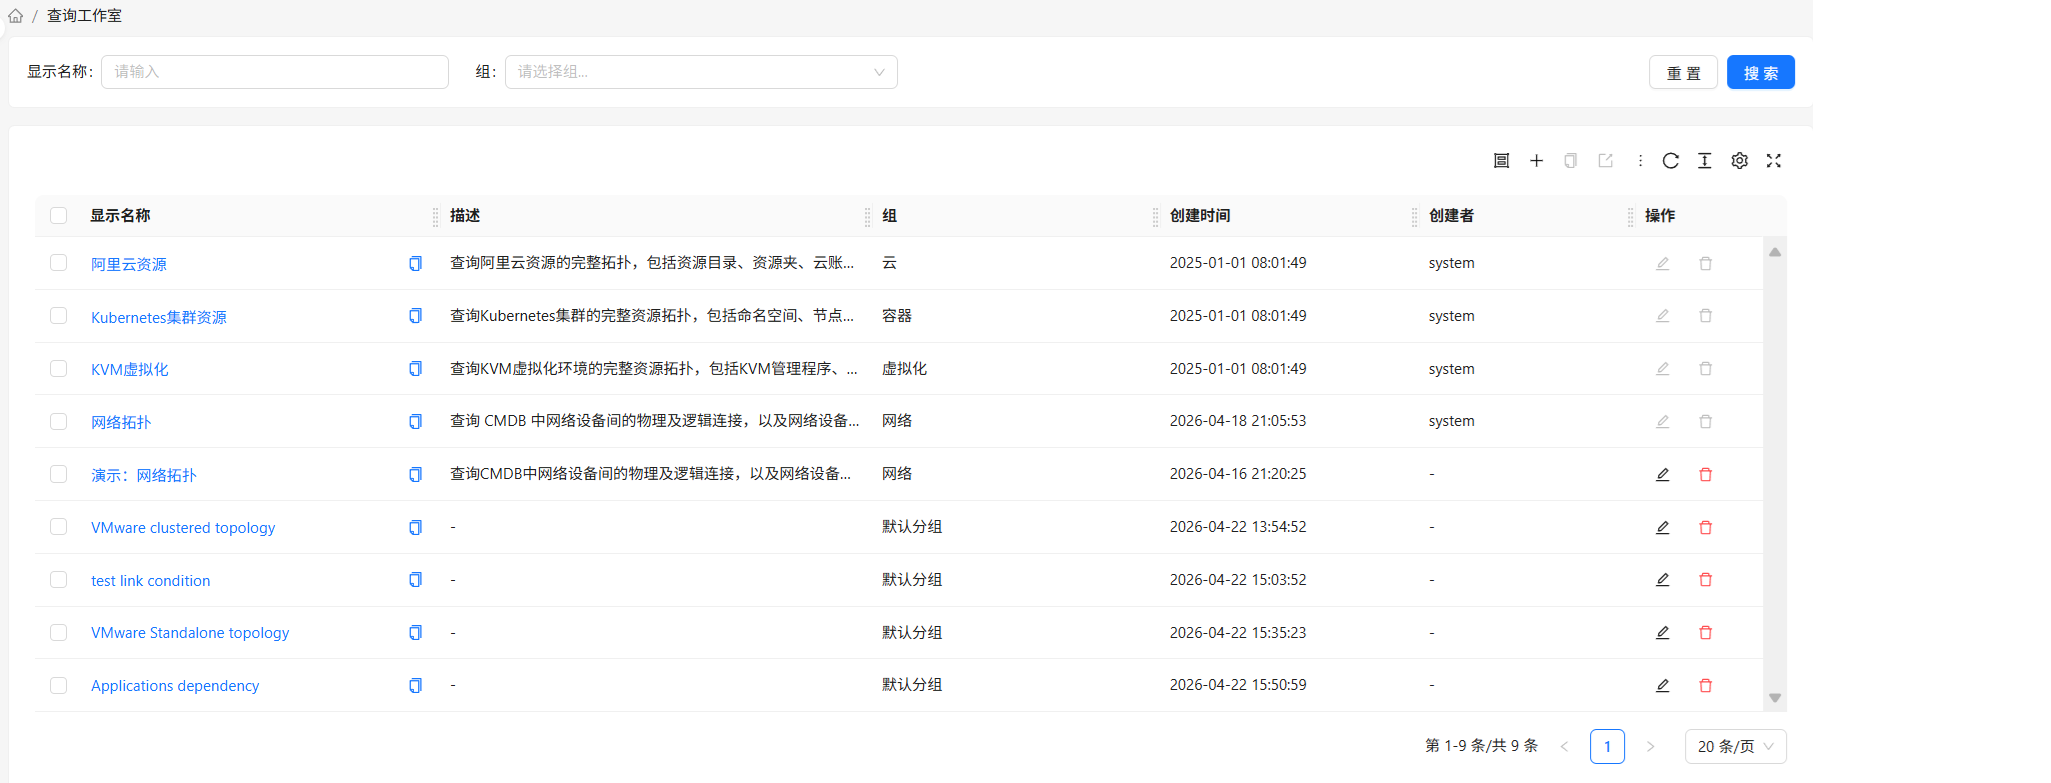This screenshot has width=2051, height=783.
Task: Delete the test link condition row
Action: [x=1706, y=580]
